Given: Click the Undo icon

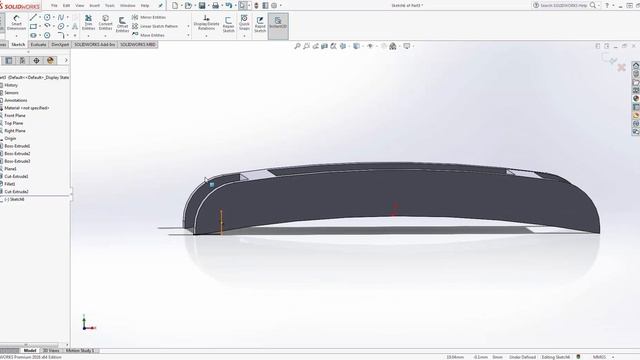Looking at the screenshot, I should pyautogui.click(x=229, y=6).
